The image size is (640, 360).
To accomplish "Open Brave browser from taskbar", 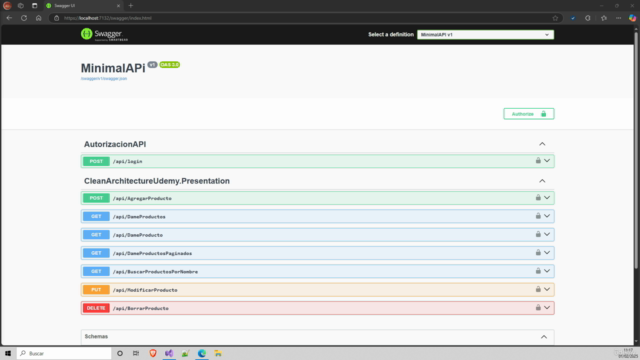I will click(153, 353).
